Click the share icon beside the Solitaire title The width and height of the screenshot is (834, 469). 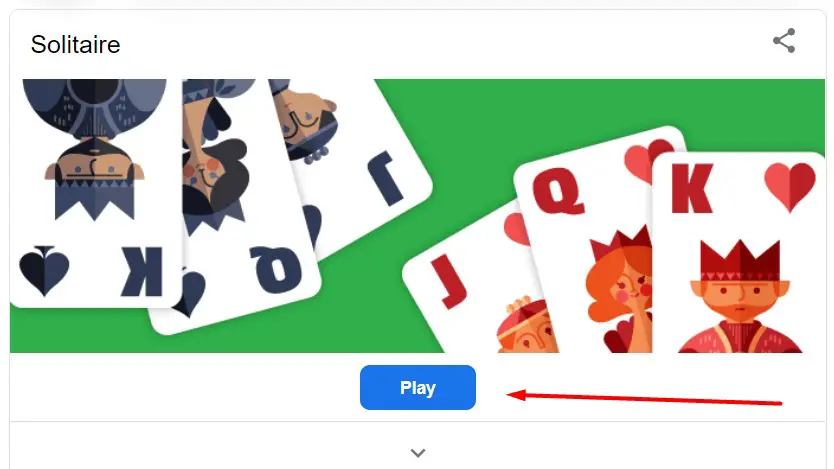click(x=784, y=40)
